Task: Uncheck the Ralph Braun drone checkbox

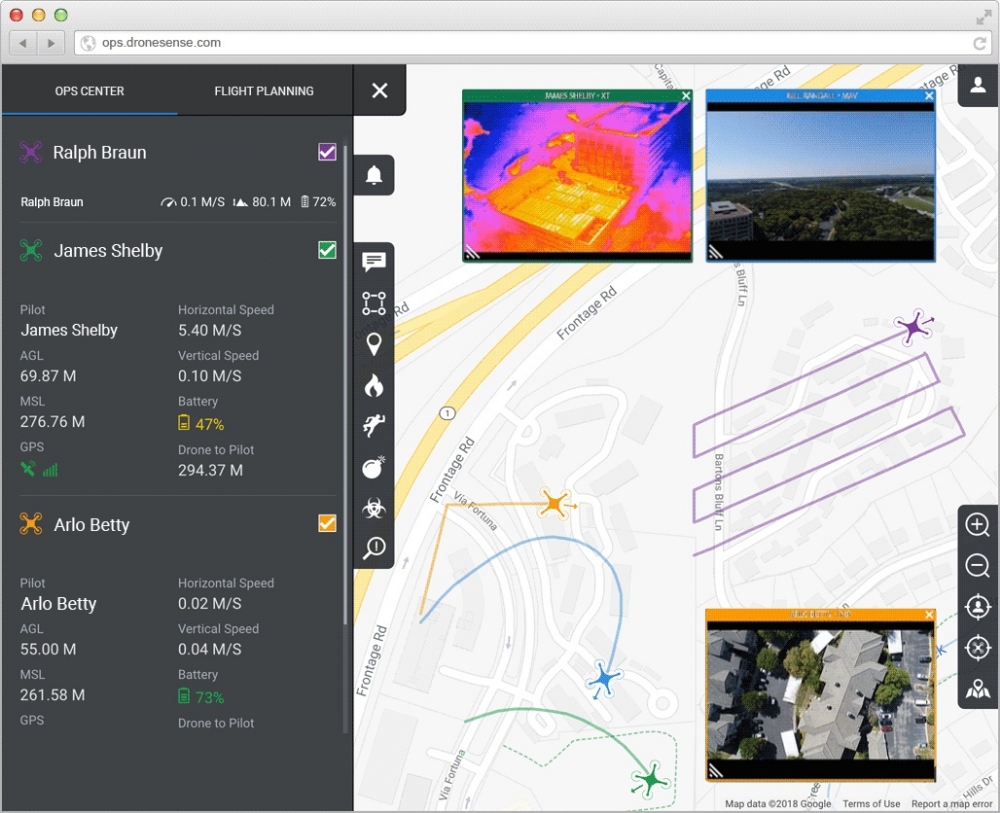Action: coord(327,152)
